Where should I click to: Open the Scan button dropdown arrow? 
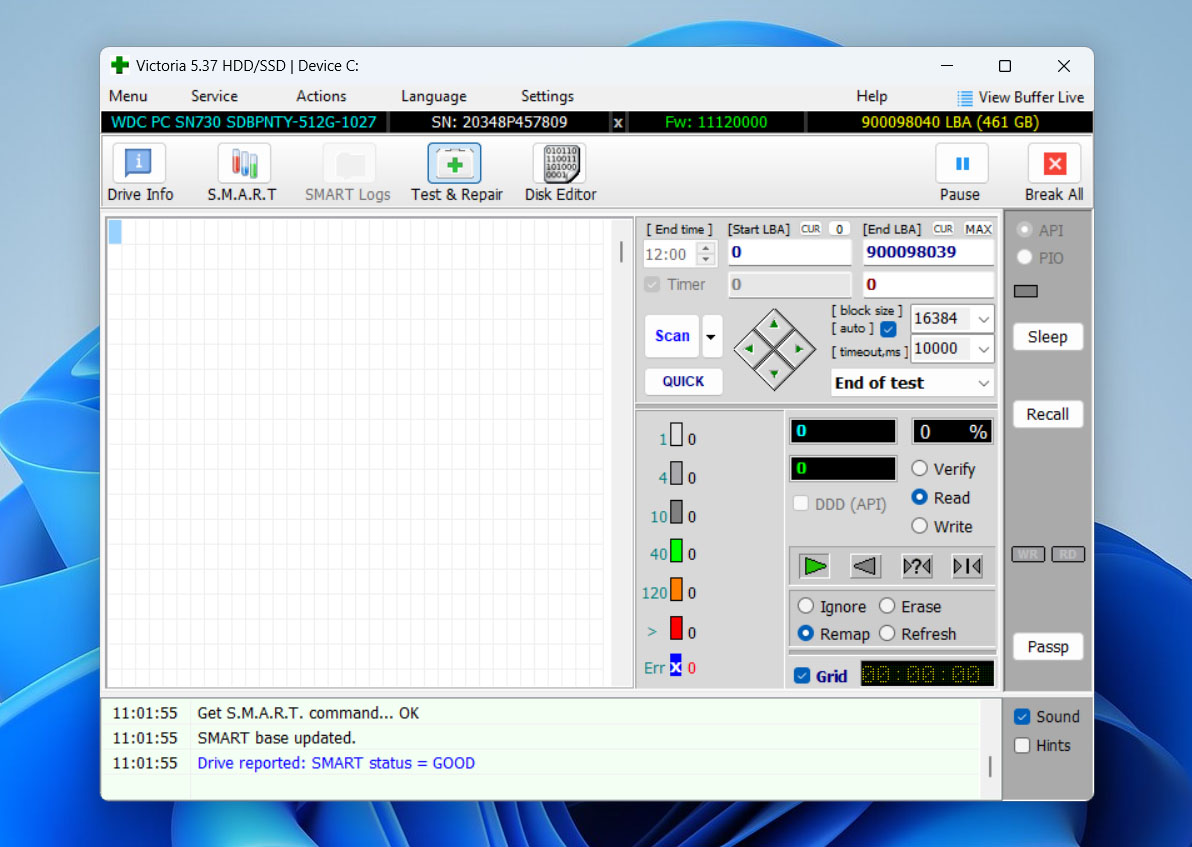click(711, 336)
